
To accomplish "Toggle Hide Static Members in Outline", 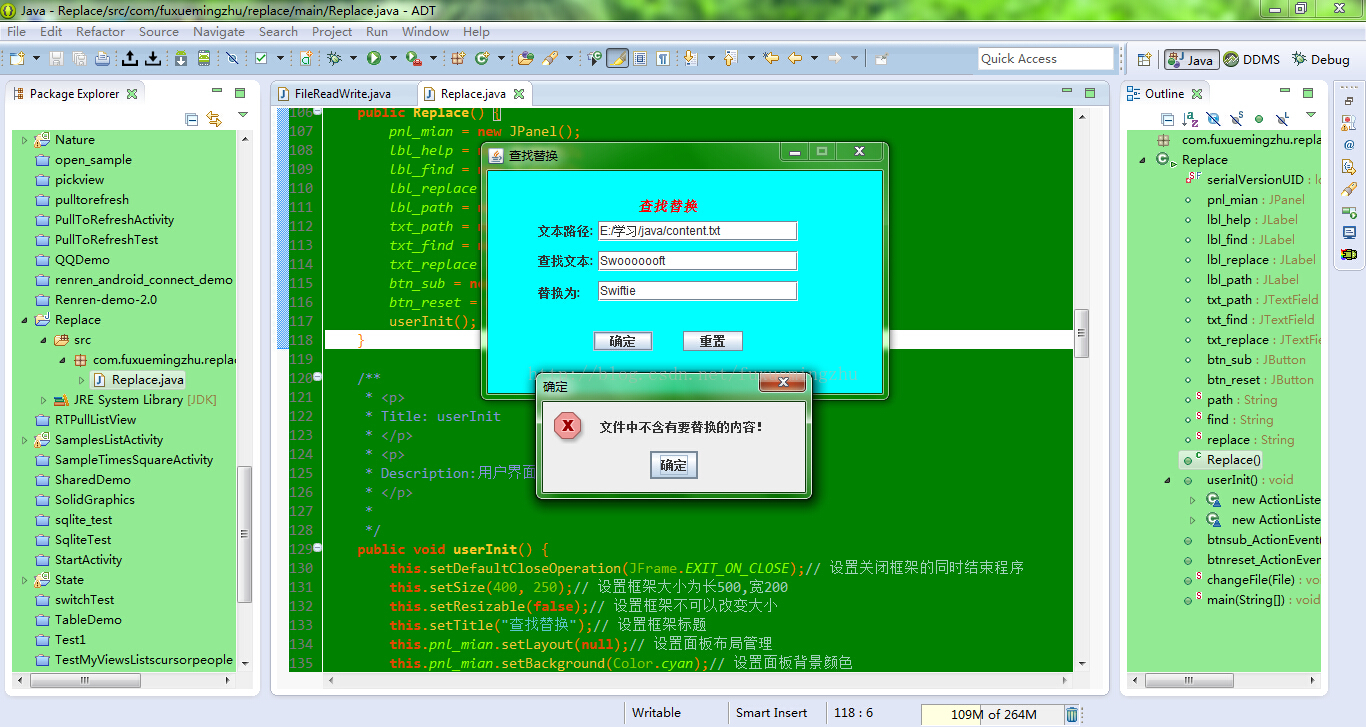I will [x=1237, y=119].
